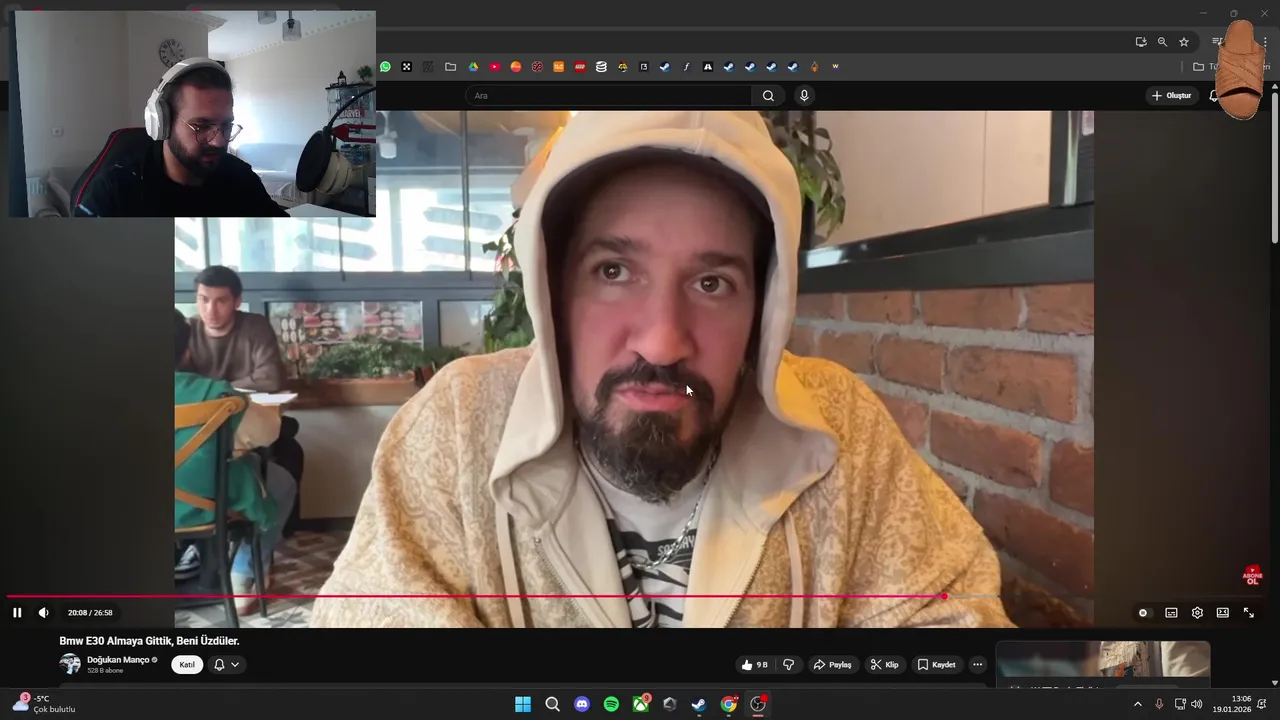The image size is (1280, 720).
Task: Open the Windows Start menu
Action: click(523, 704)
